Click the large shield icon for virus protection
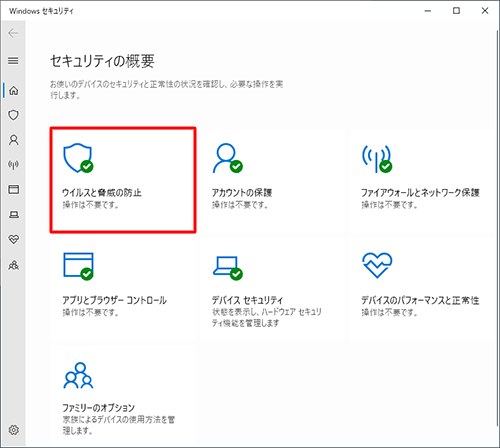The image size is (500, 448). pyautogui.click(x=78, y=158)
